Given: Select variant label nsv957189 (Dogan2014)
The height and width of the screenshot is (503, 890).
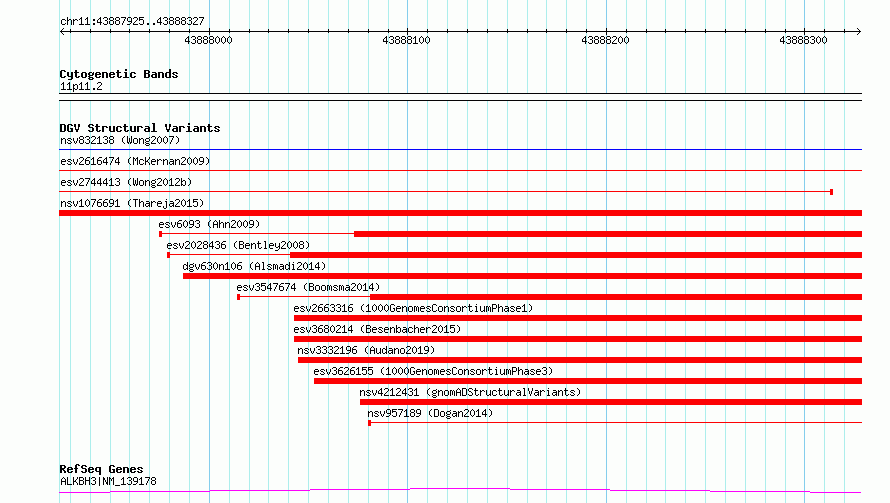Looking at the screenshot, I should coord(430,413).
